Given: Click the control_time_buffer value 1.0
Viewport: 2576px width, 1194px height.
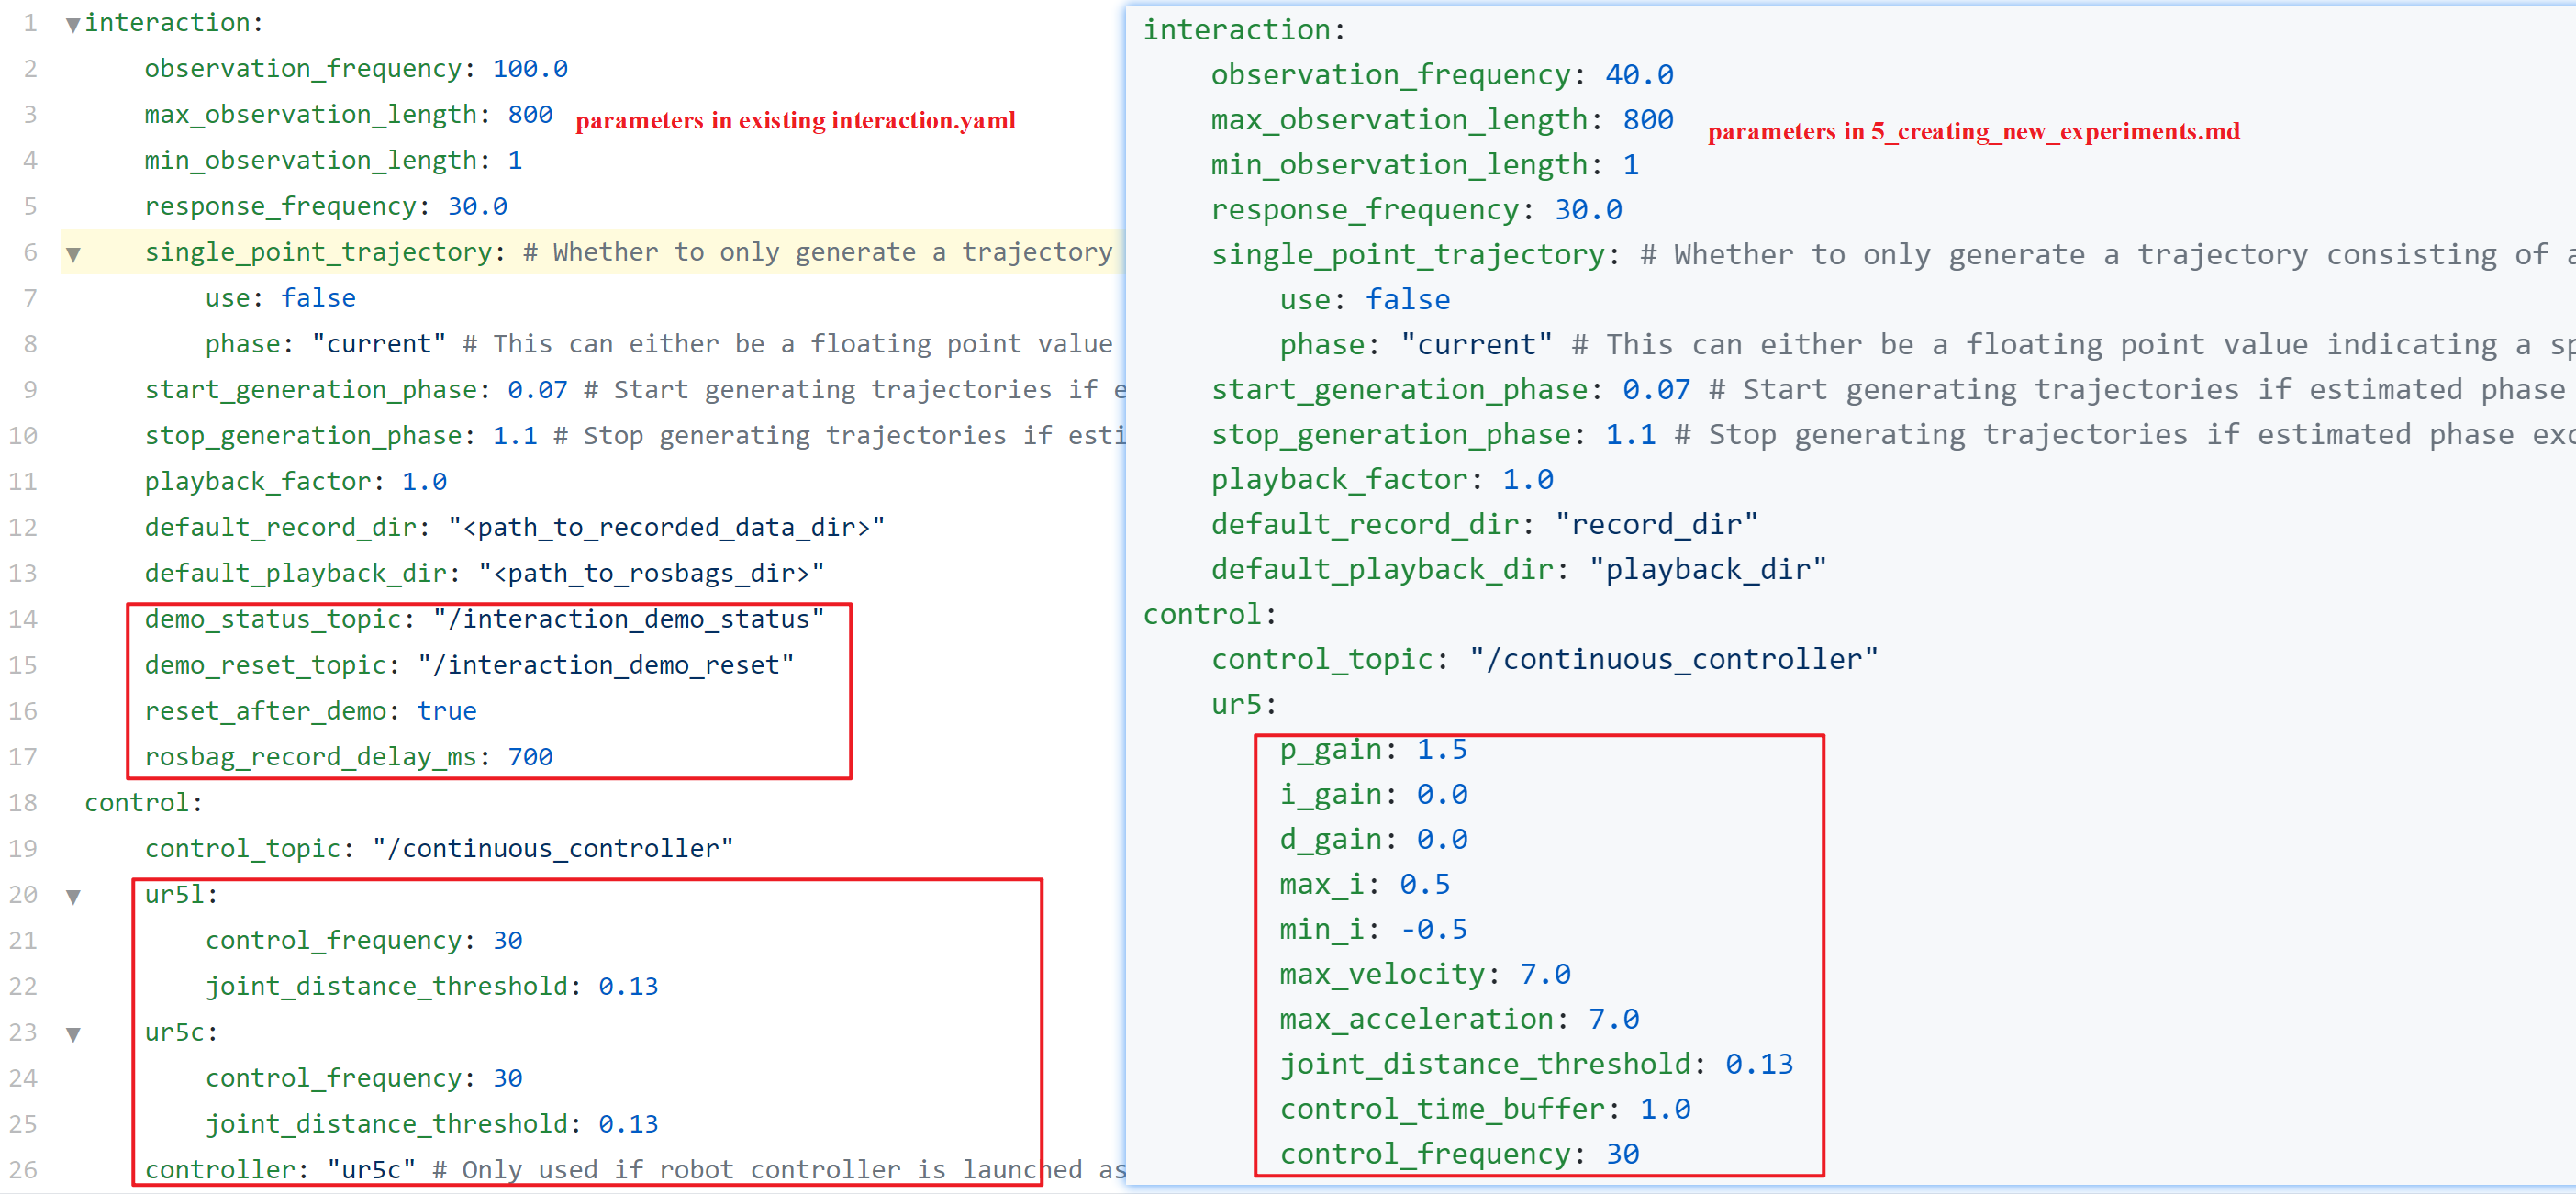Looking at the screenshot, I should [1664, 1108].
